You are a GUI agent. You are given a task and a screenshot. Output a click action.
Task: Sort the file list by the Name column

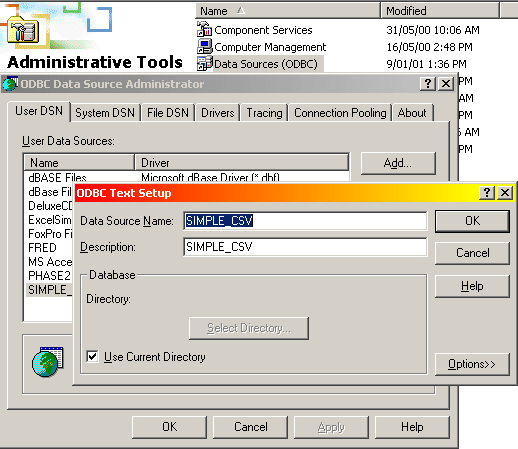pos(287,11)
